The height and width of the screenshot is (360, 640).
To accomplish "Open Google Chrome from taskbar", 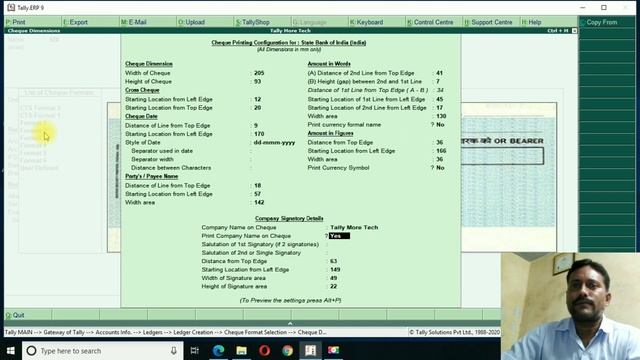I will tap(287, 351).
